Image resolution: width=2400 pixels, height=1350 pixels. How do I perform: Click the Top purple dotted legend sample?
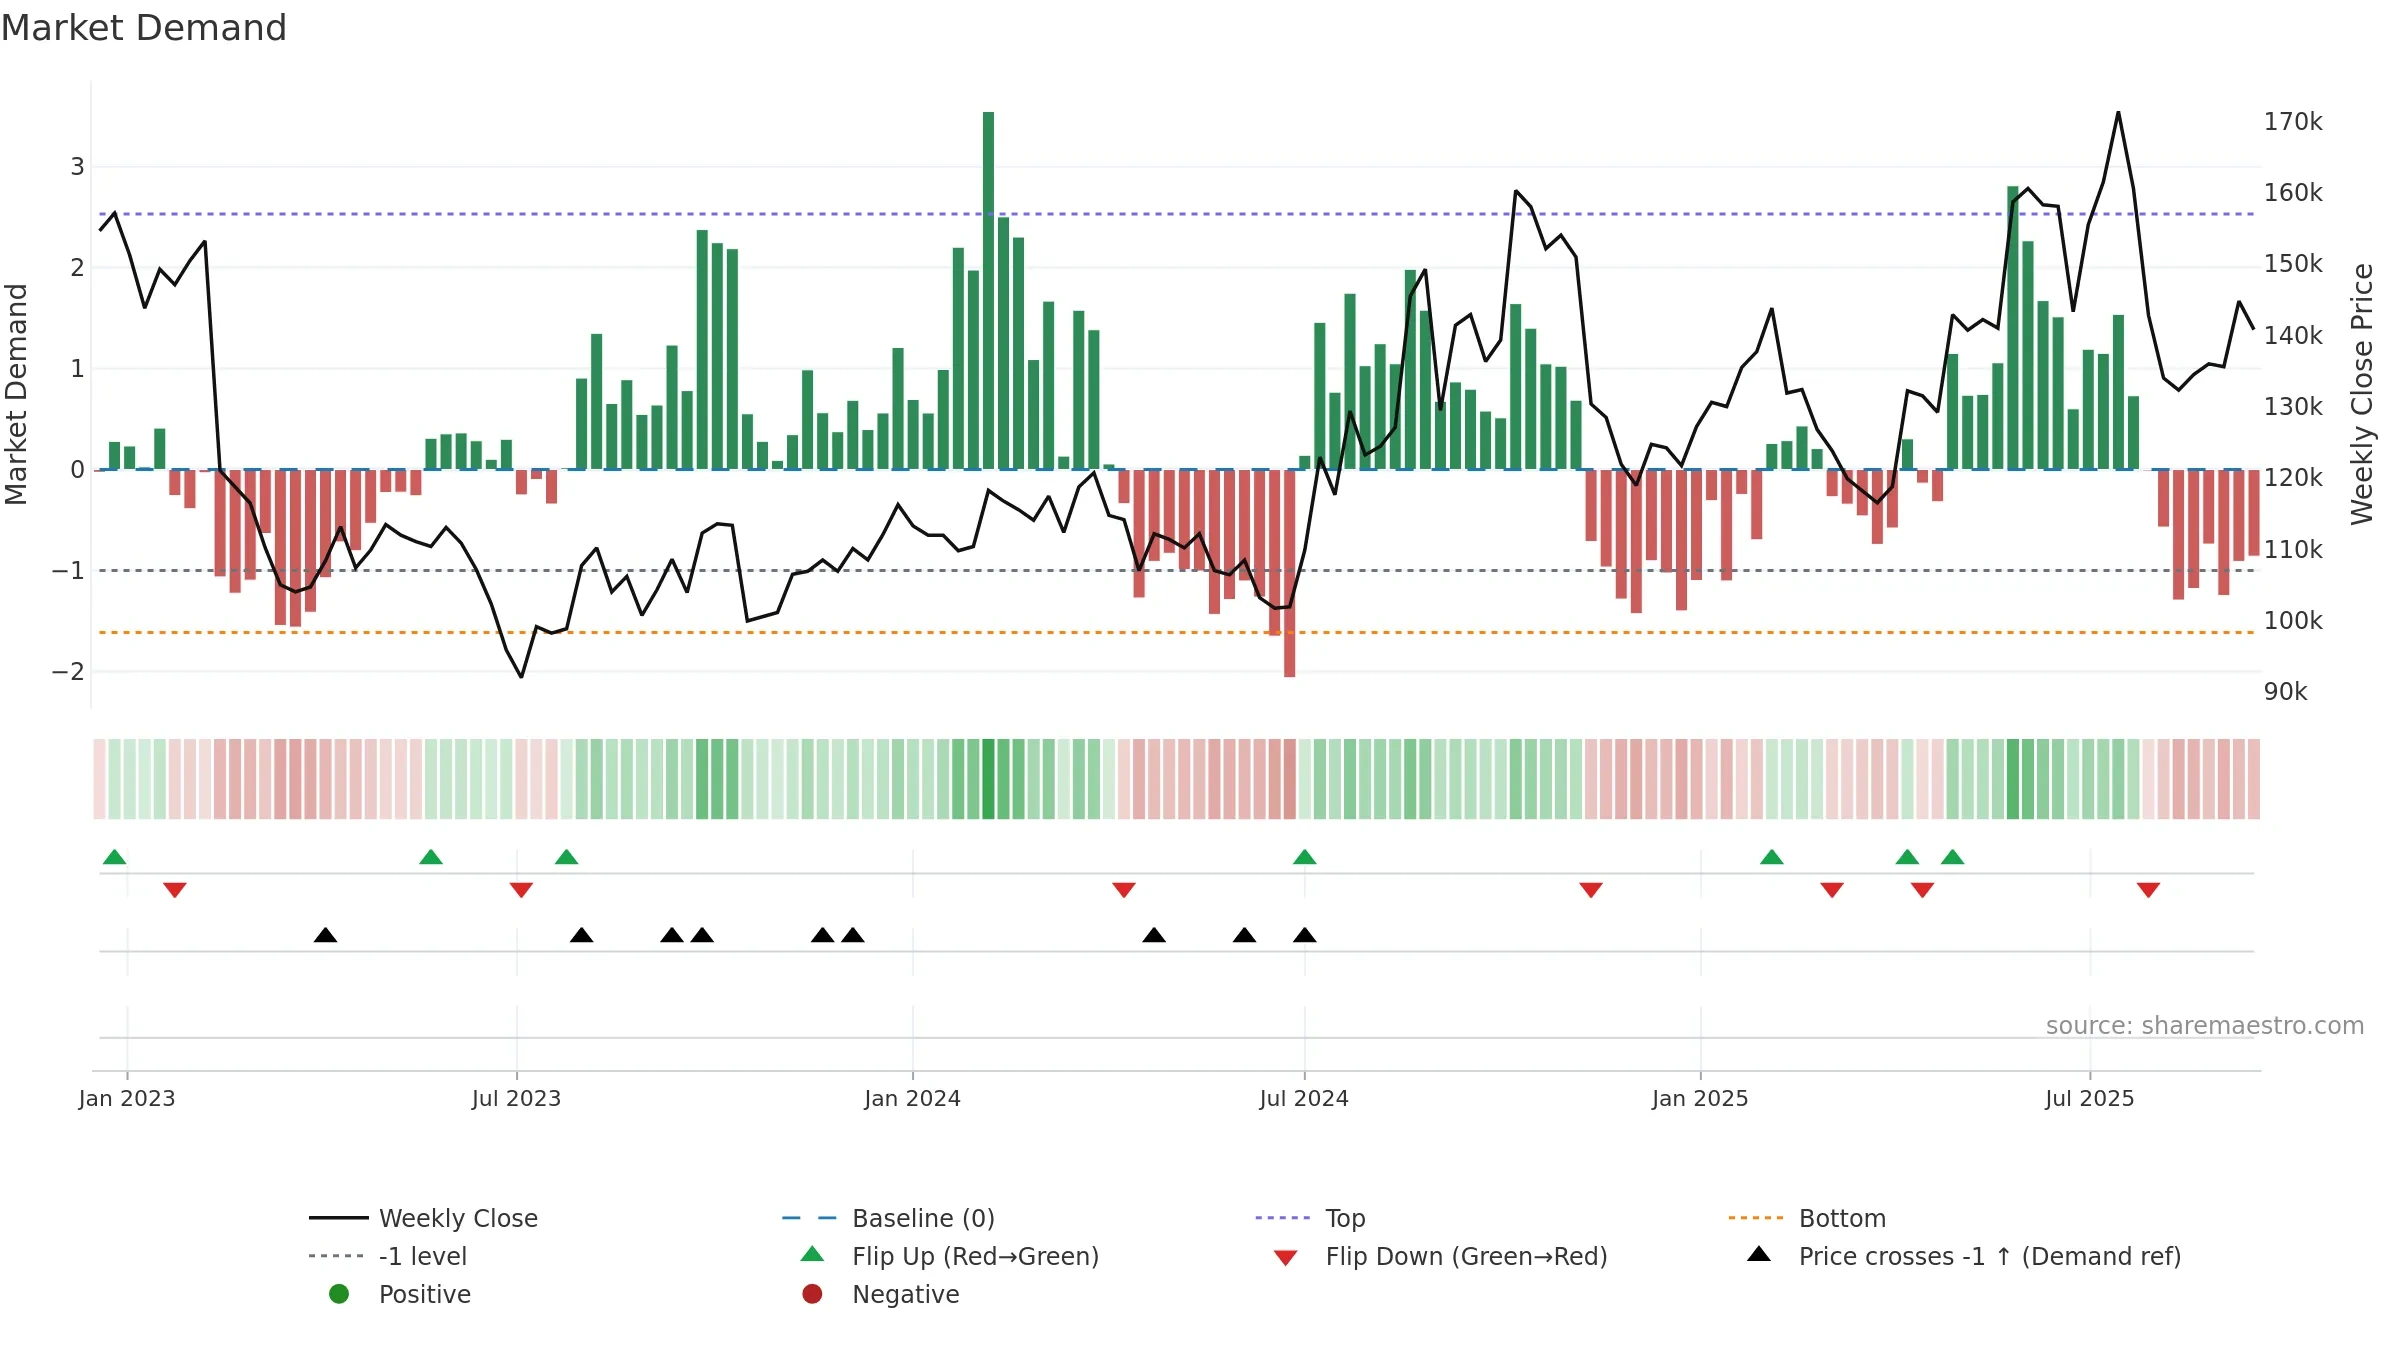1283,1218
